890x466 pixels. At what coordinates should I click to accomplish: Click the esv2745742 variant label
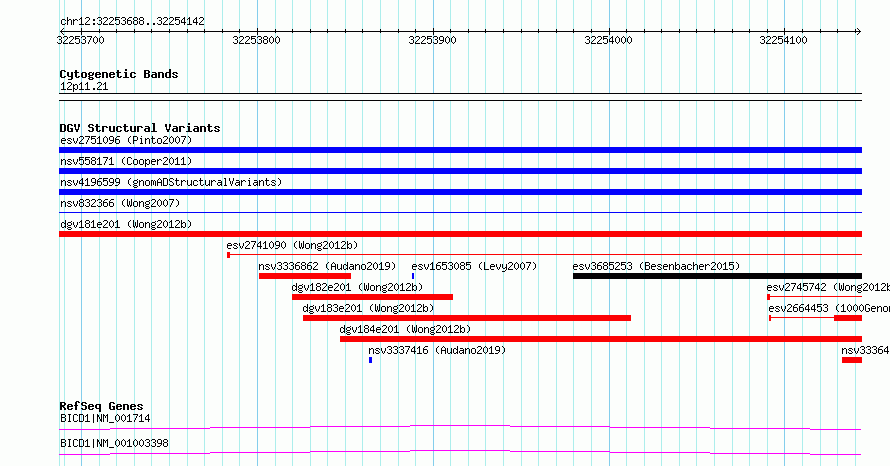pyautogui.click(x=828, y=287)
